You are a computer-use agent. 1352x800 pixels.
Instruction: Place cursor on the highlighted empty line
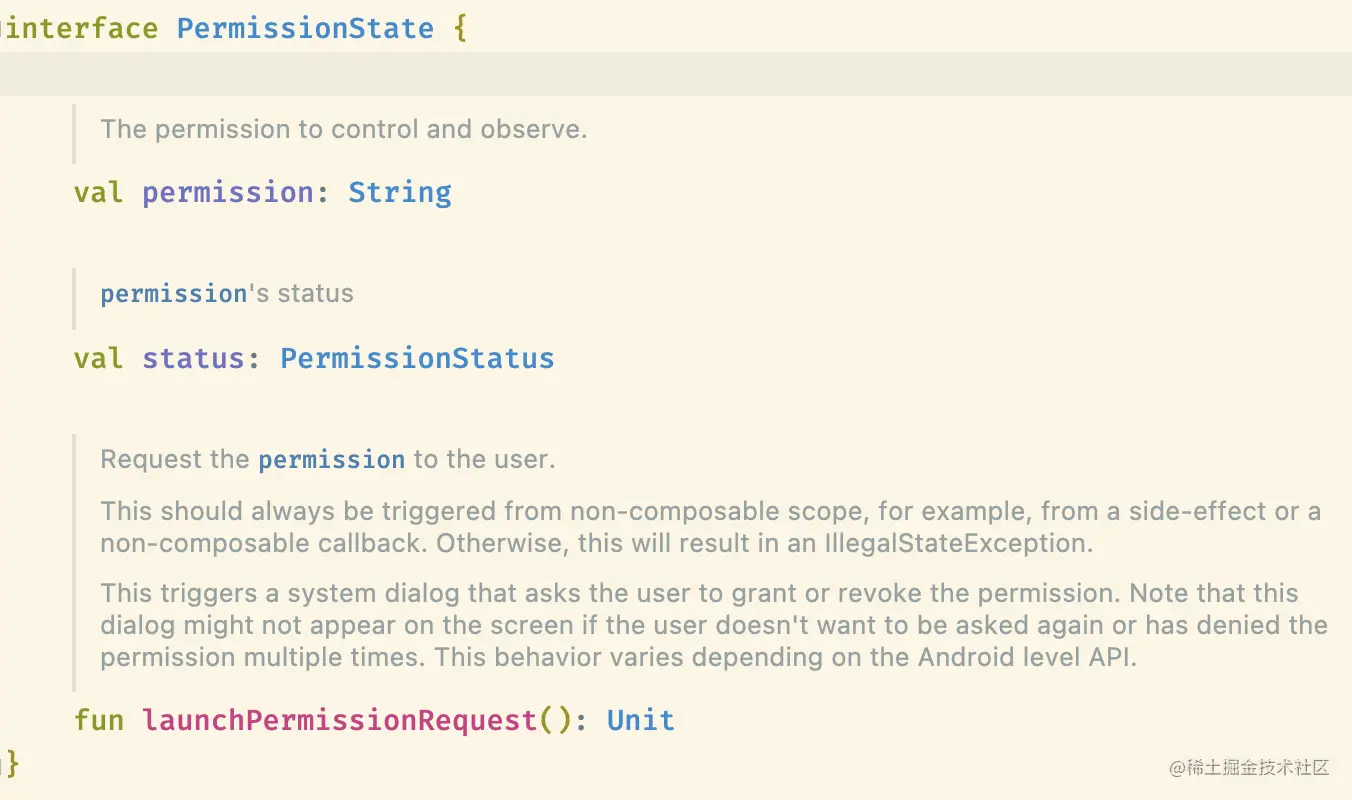[676, 74]
